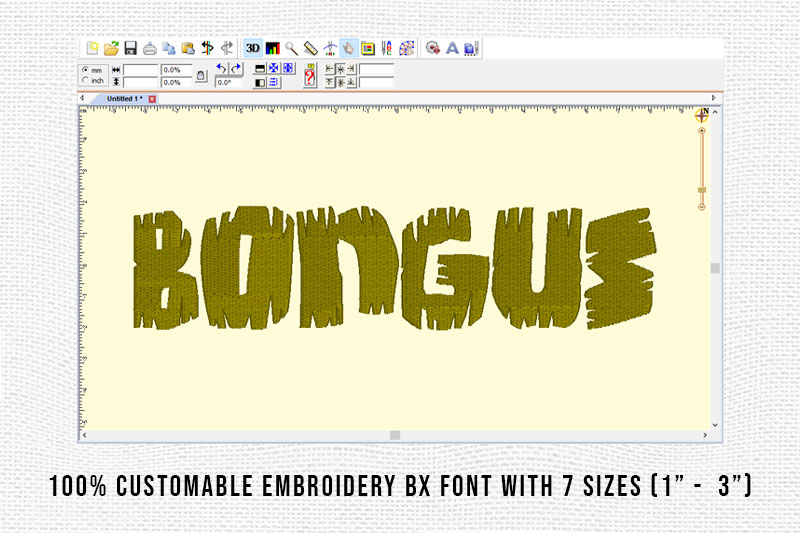Click the align bottom icon
The image size is (800, 533).
tap(351, 82)
